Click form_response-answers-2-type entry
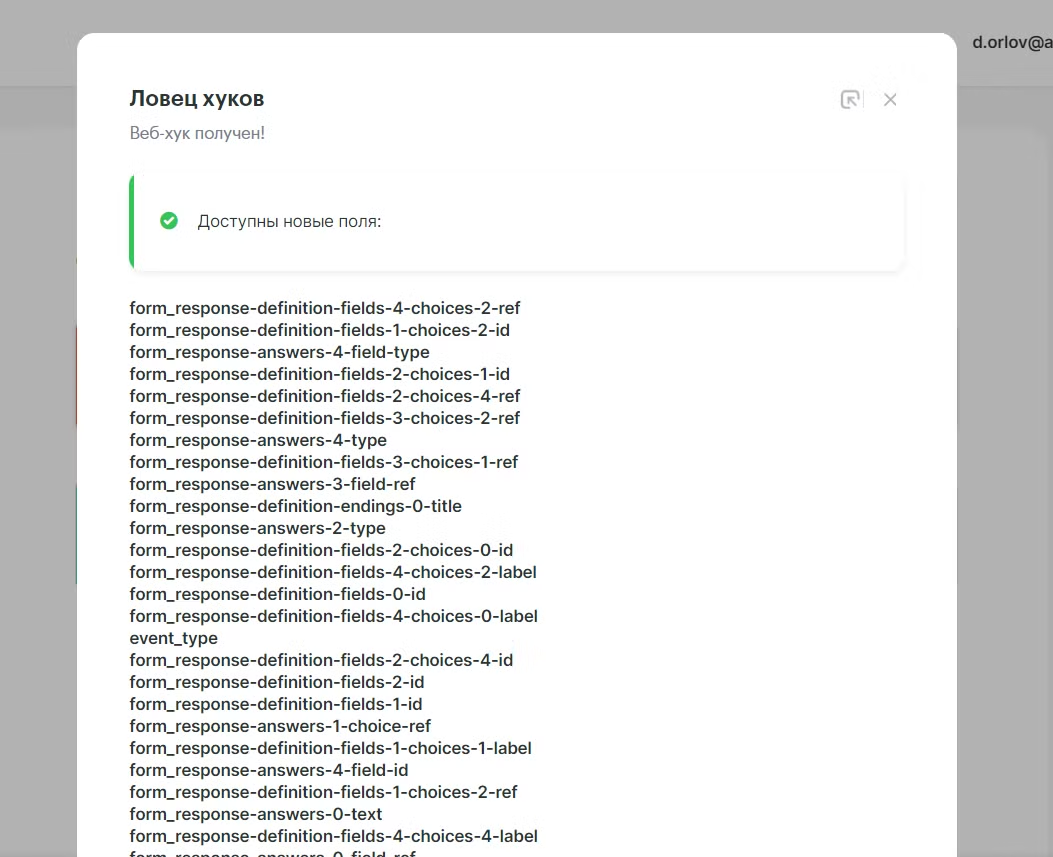This screenshot has width=1053, height=857. (257, 528)
